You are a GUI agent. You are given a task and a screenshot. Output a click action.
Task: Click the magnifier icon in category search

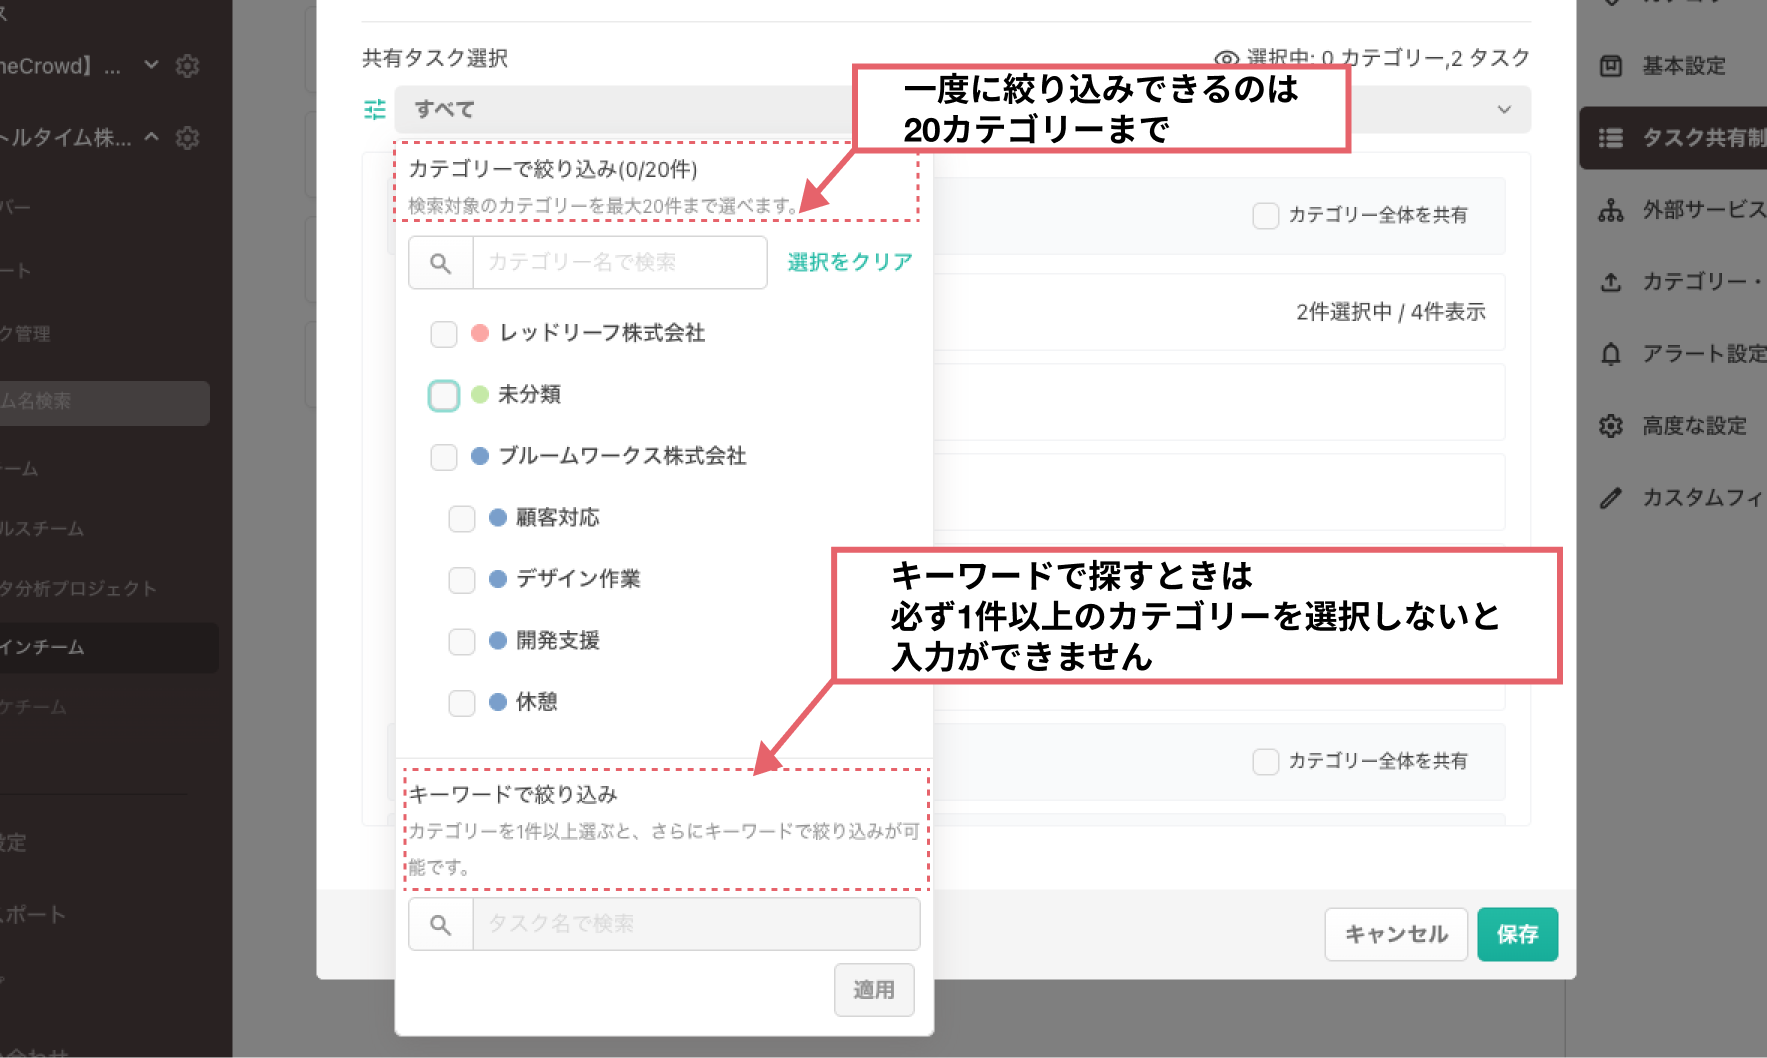[x=440, y=263]
